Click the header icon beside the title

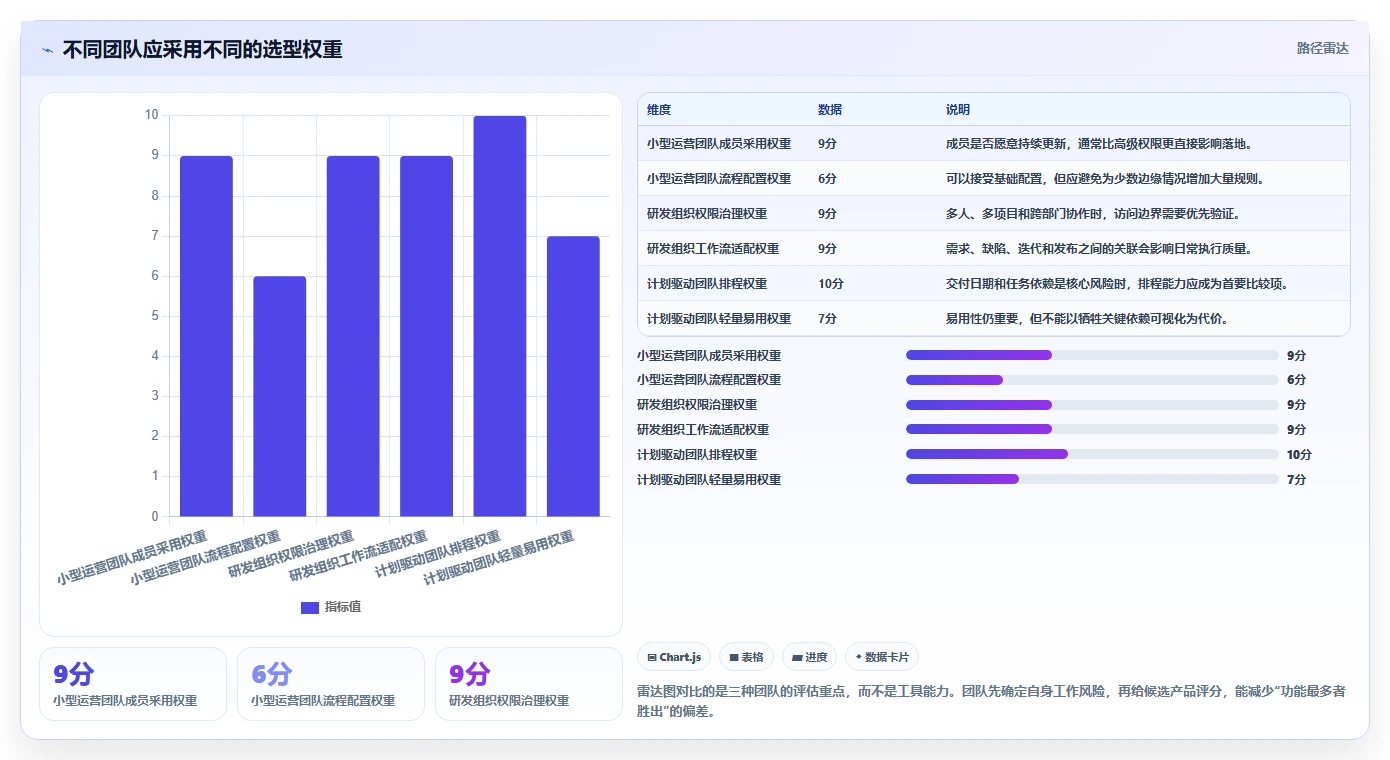tap(47, 50)
